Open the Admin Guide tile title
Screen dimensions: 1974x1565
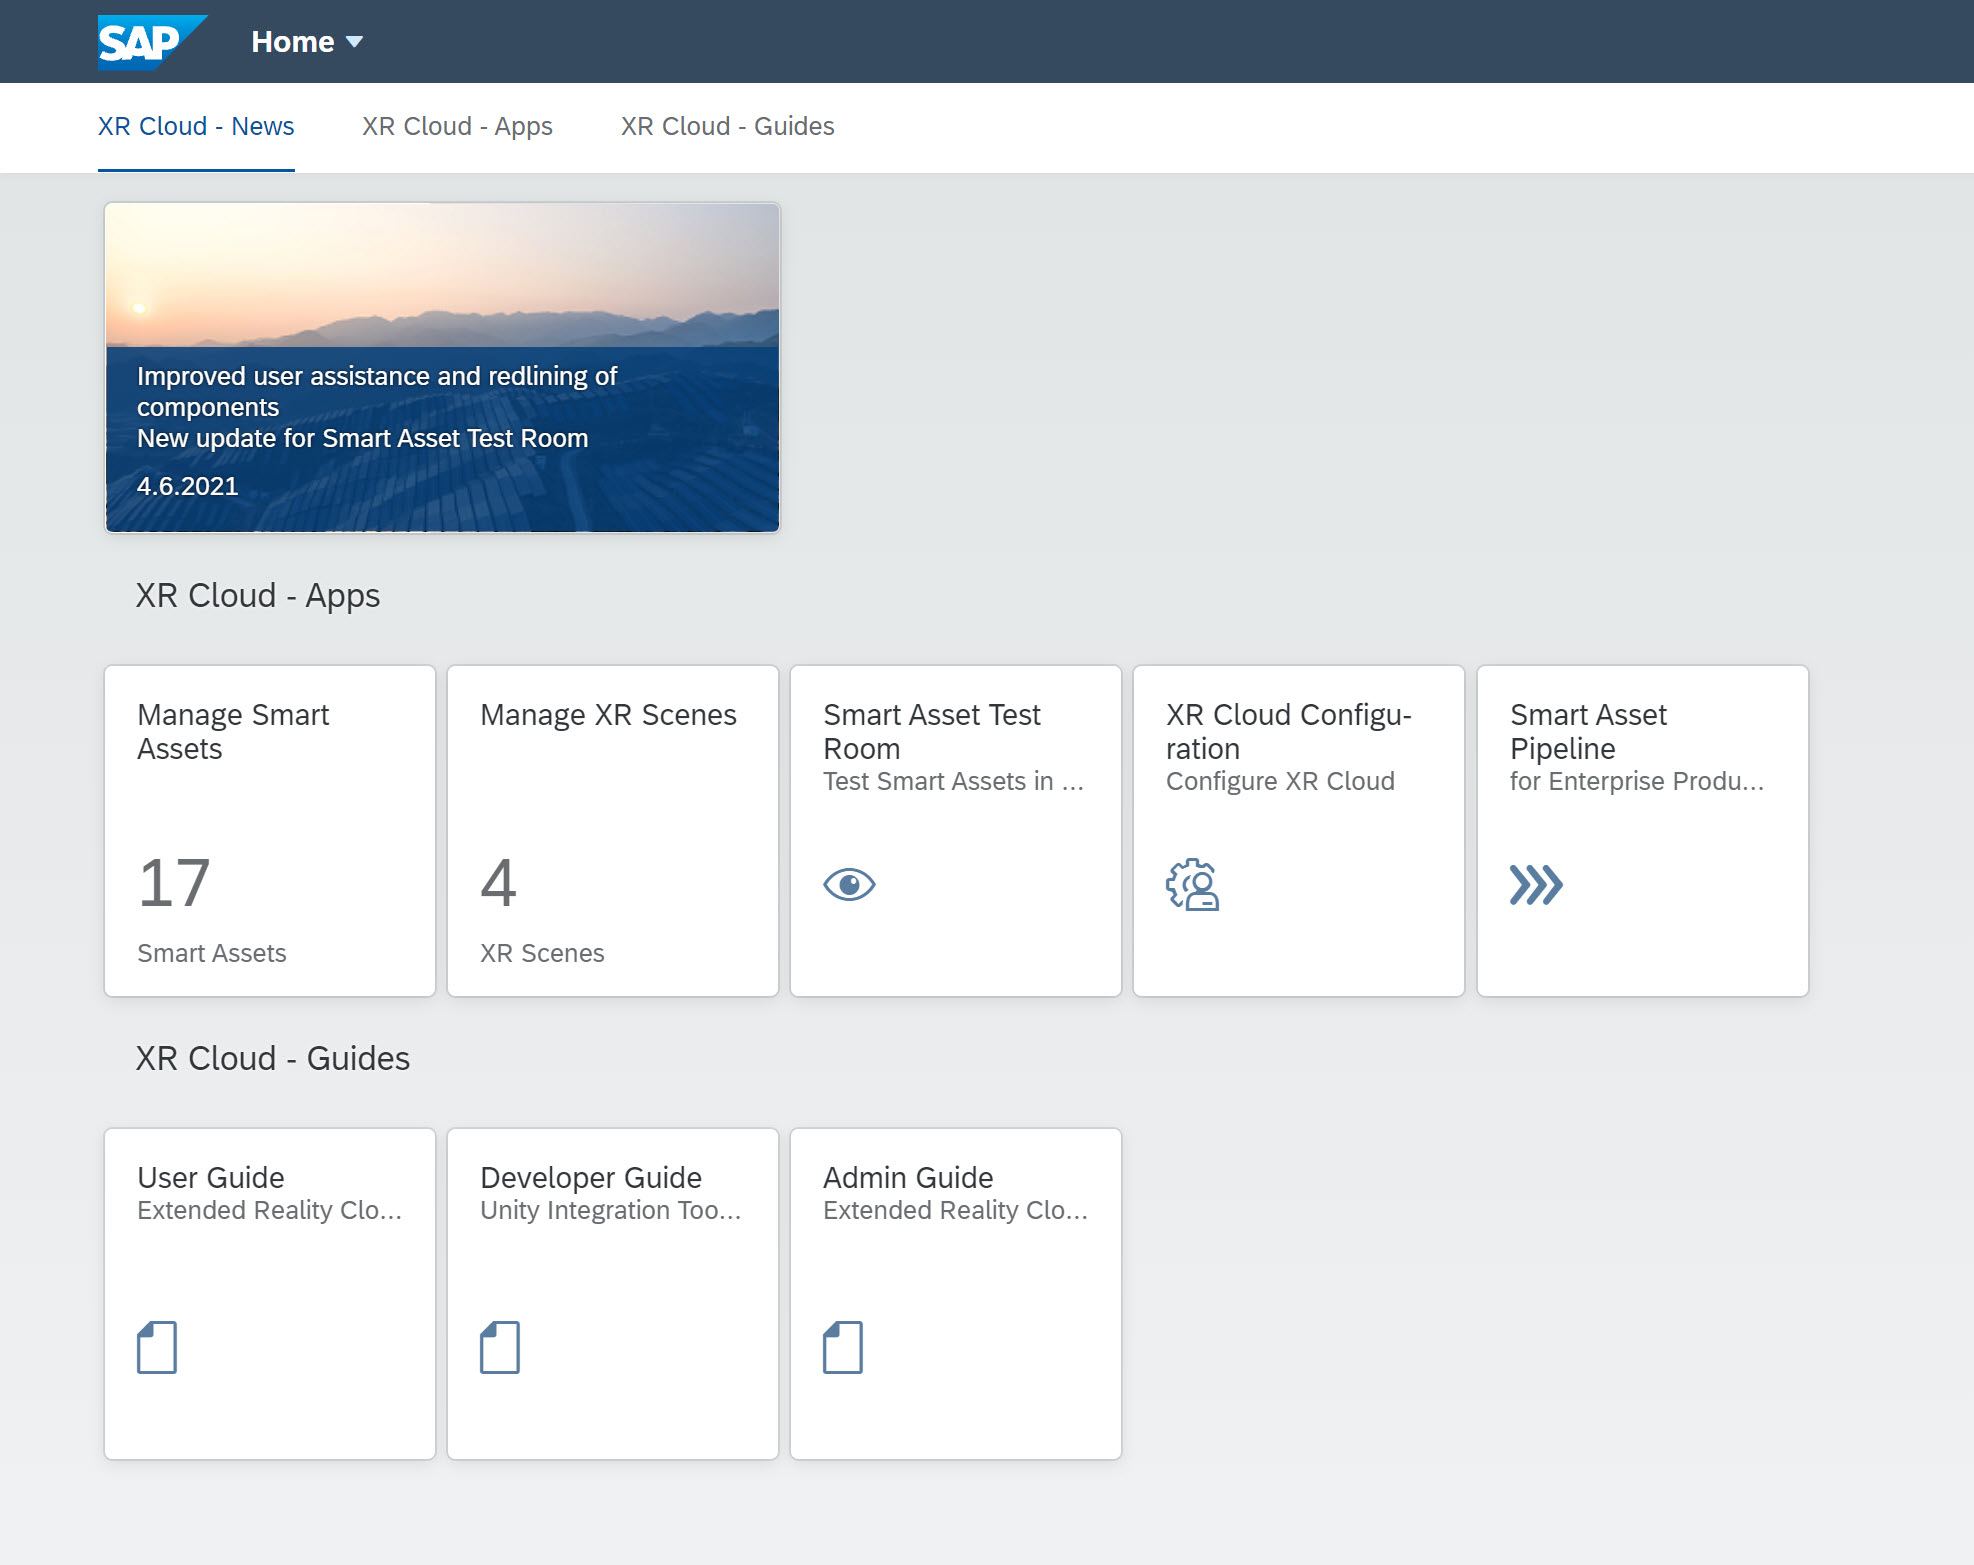908,1177
